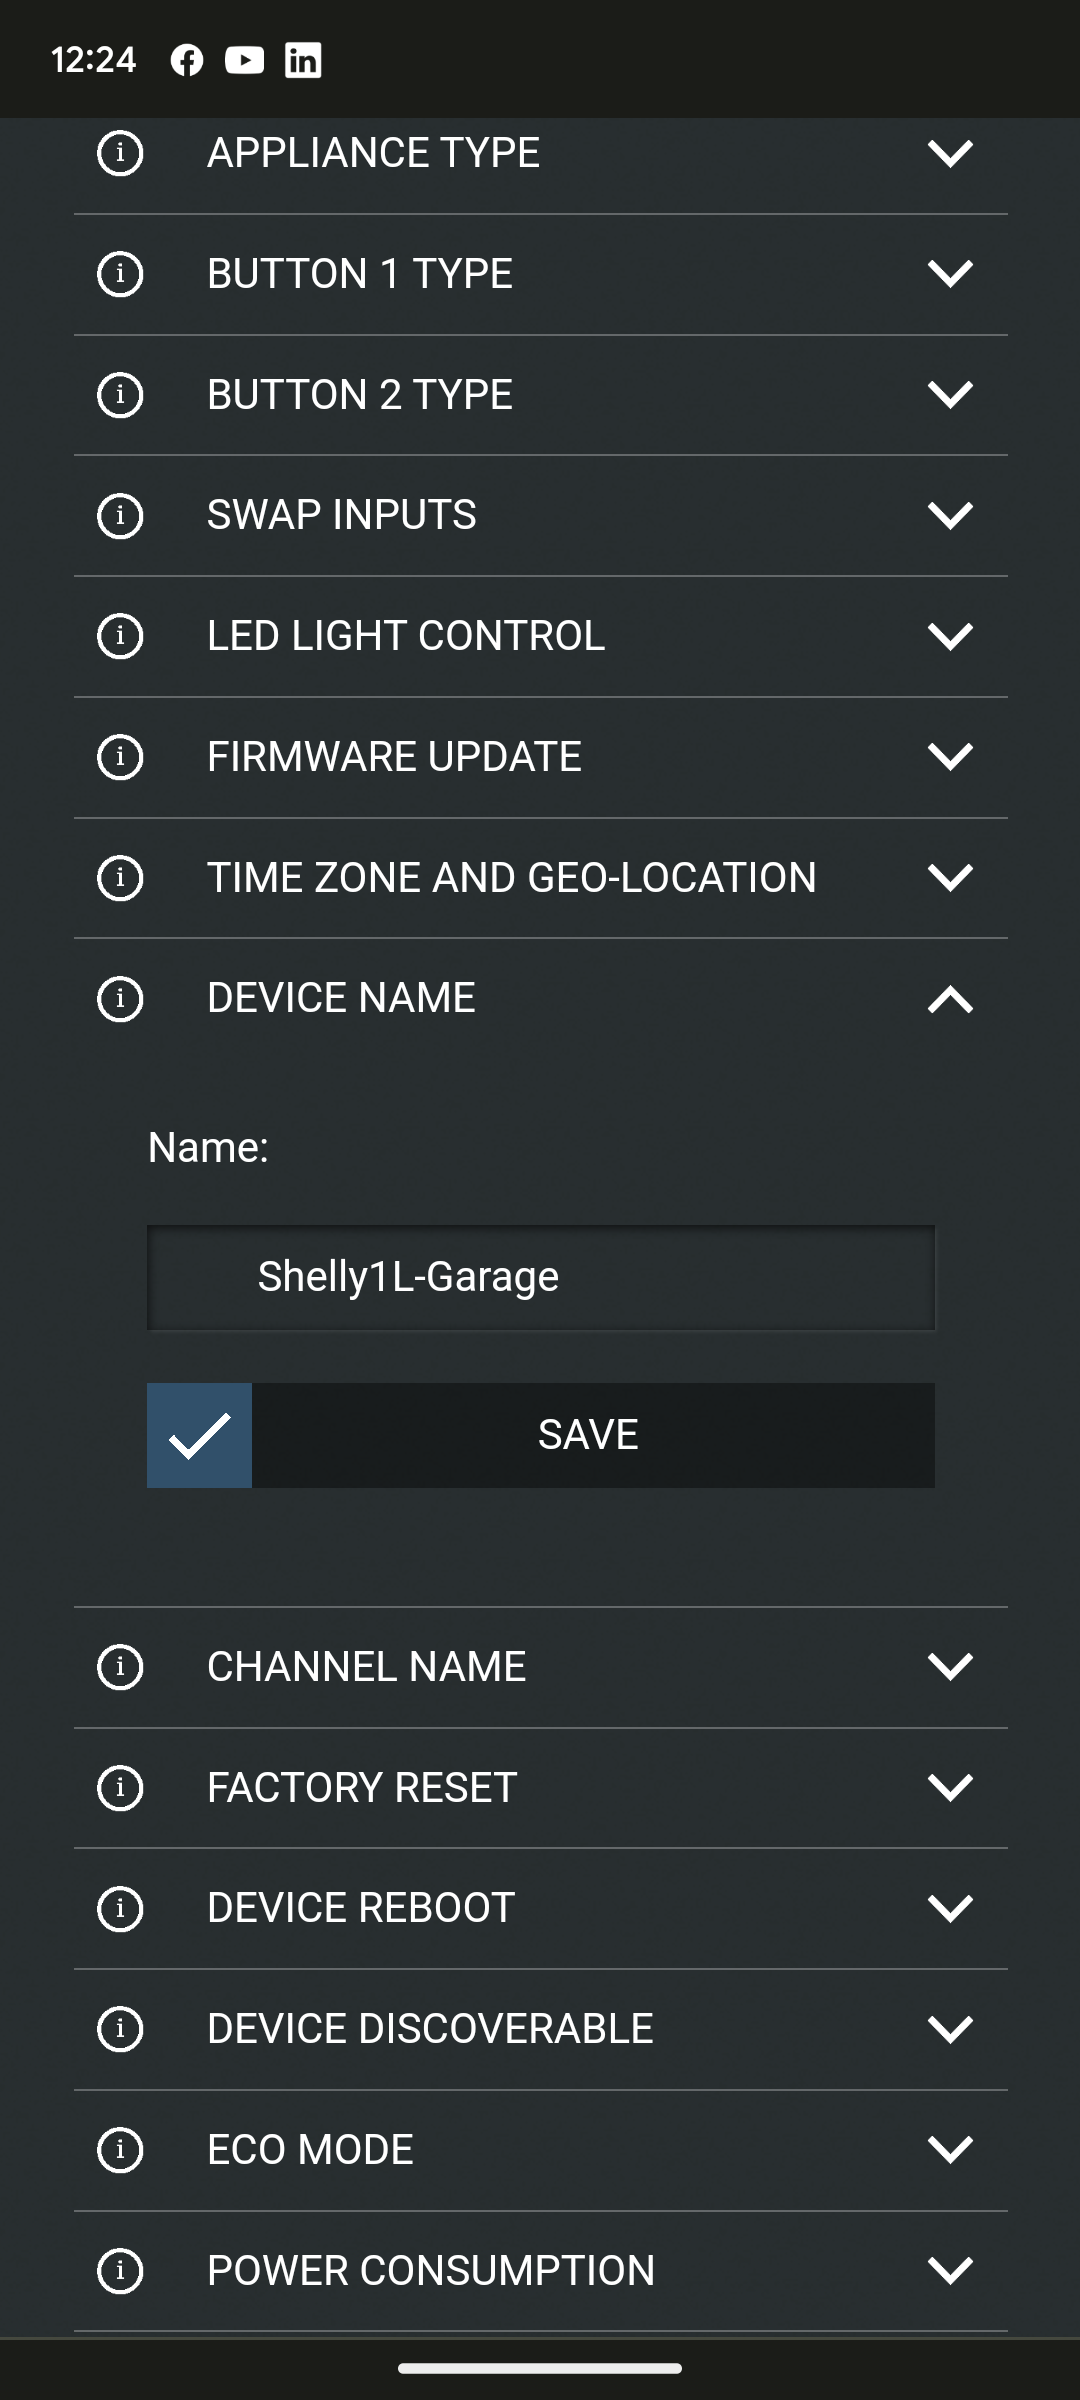
Task: Expand Device Reboot with its chevron
Action: coord(950,1908)
